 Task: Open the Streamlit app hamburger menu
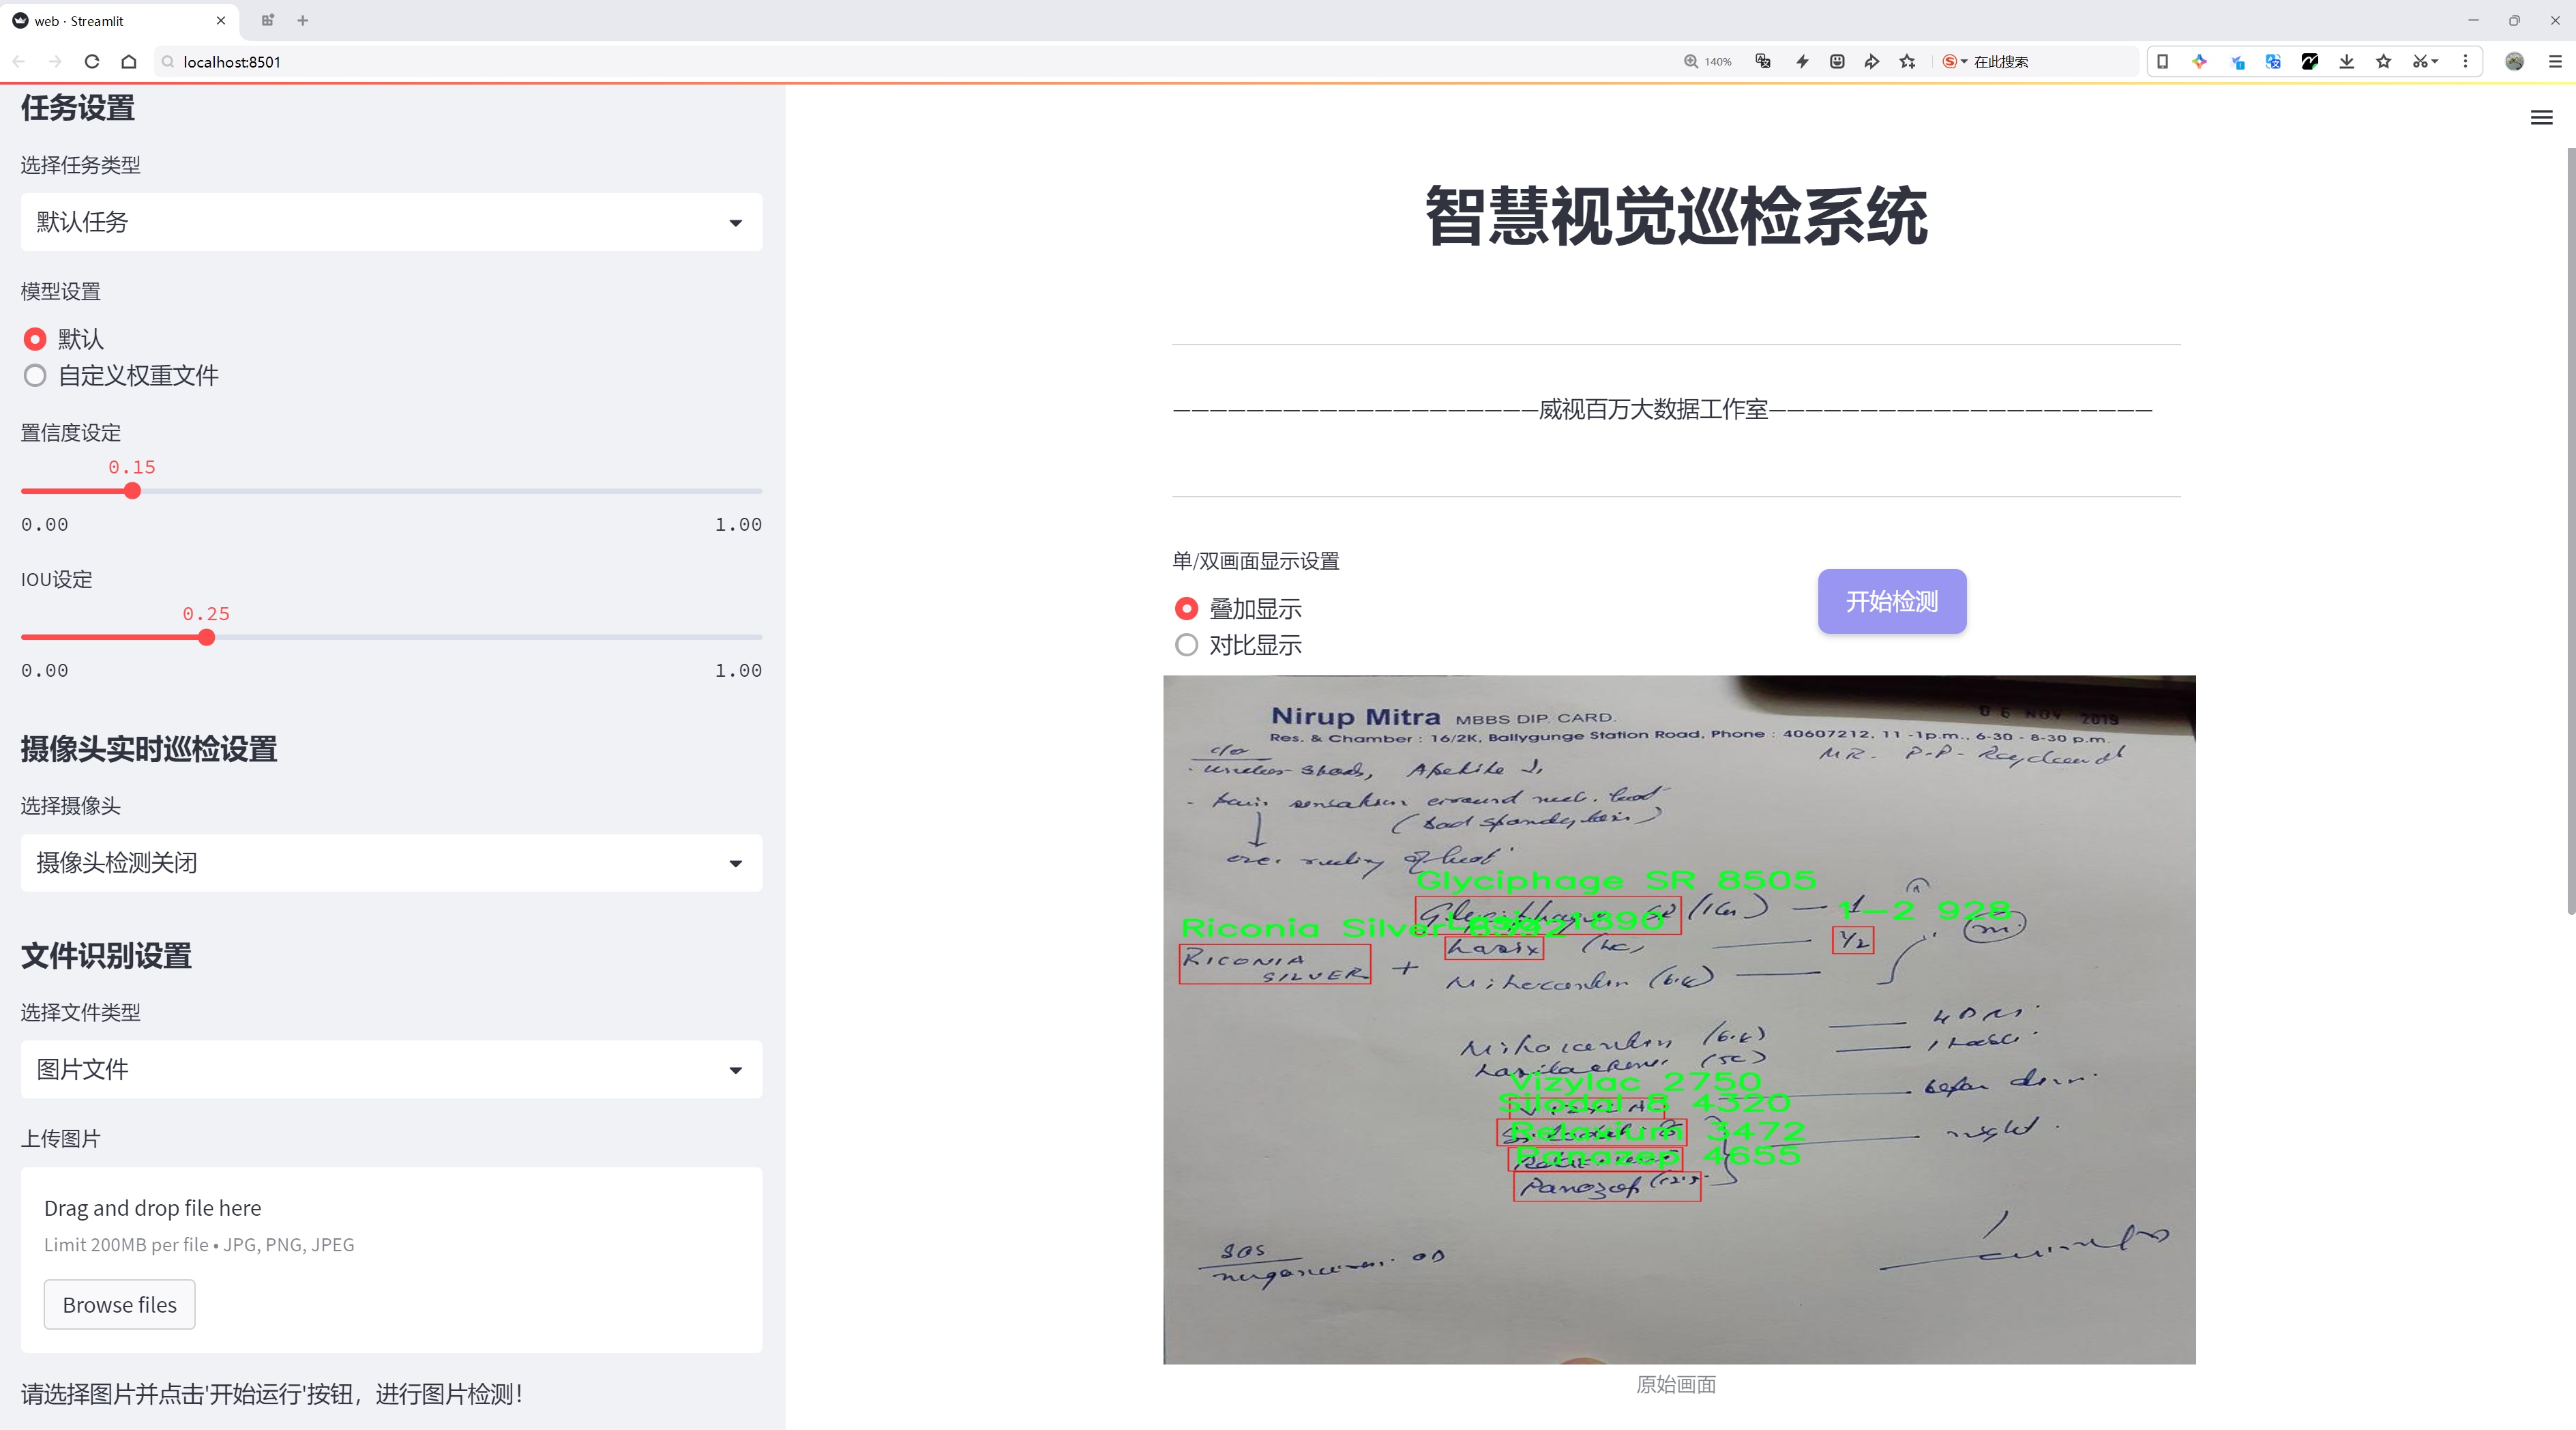2541,118
